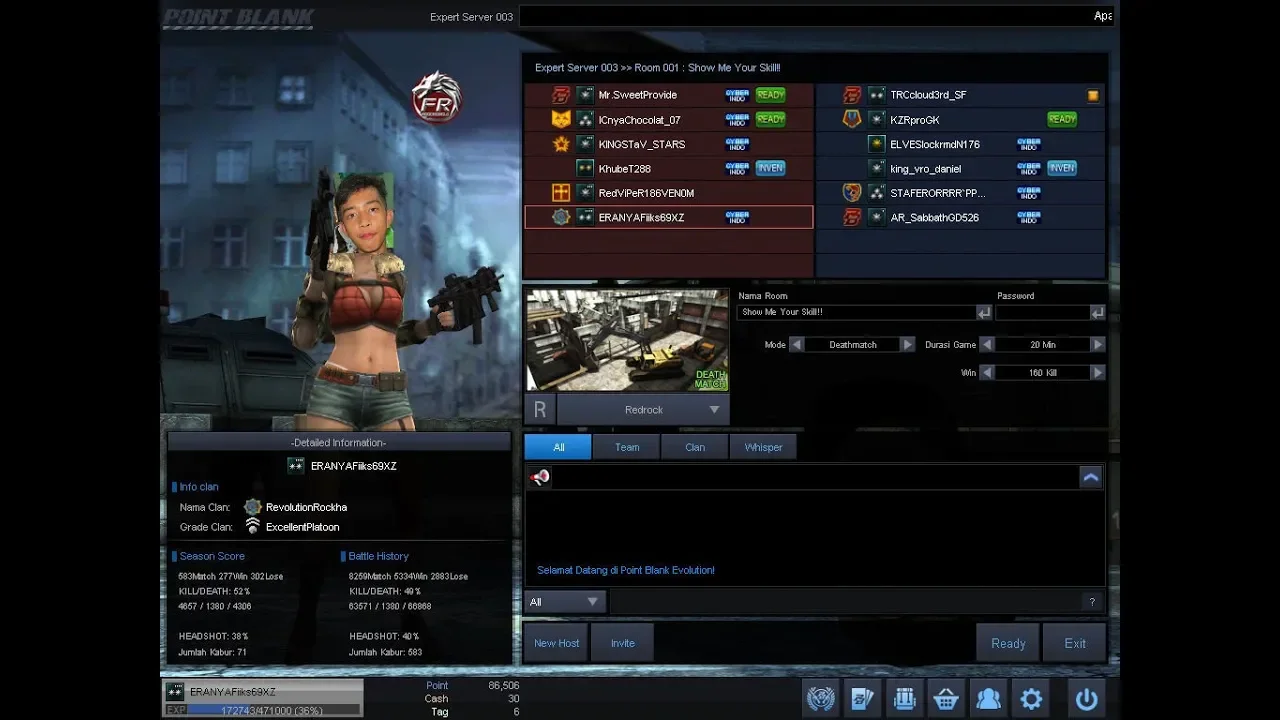Click KINGSTaV_STARS star clan emblem
The height and width of the screenshot is (720, 1280).
tap(561, 144)
